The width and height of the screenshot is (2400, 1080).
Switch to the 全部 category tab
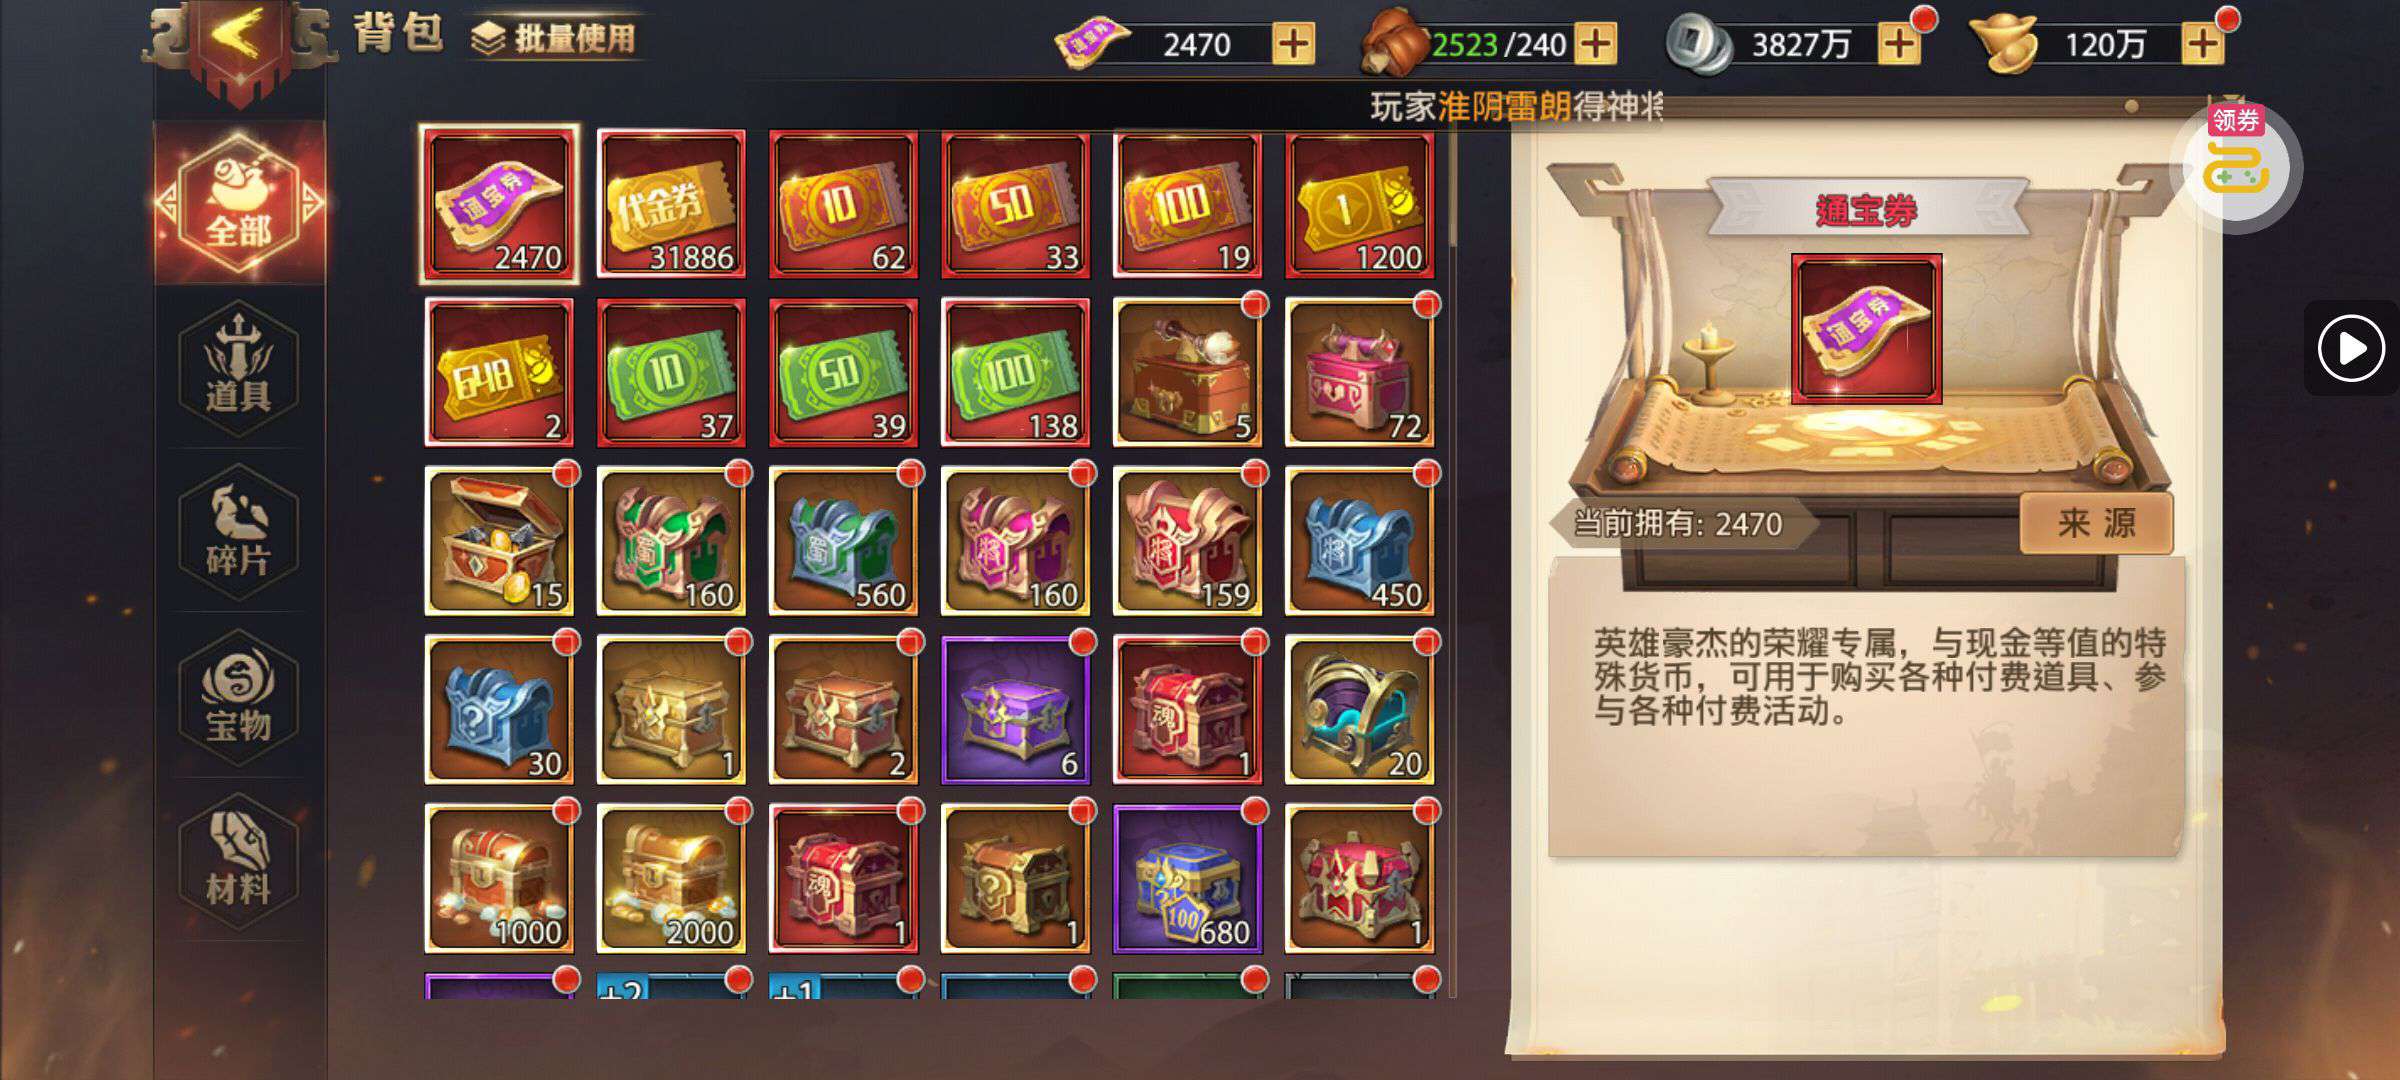click(x=239, y=204)
